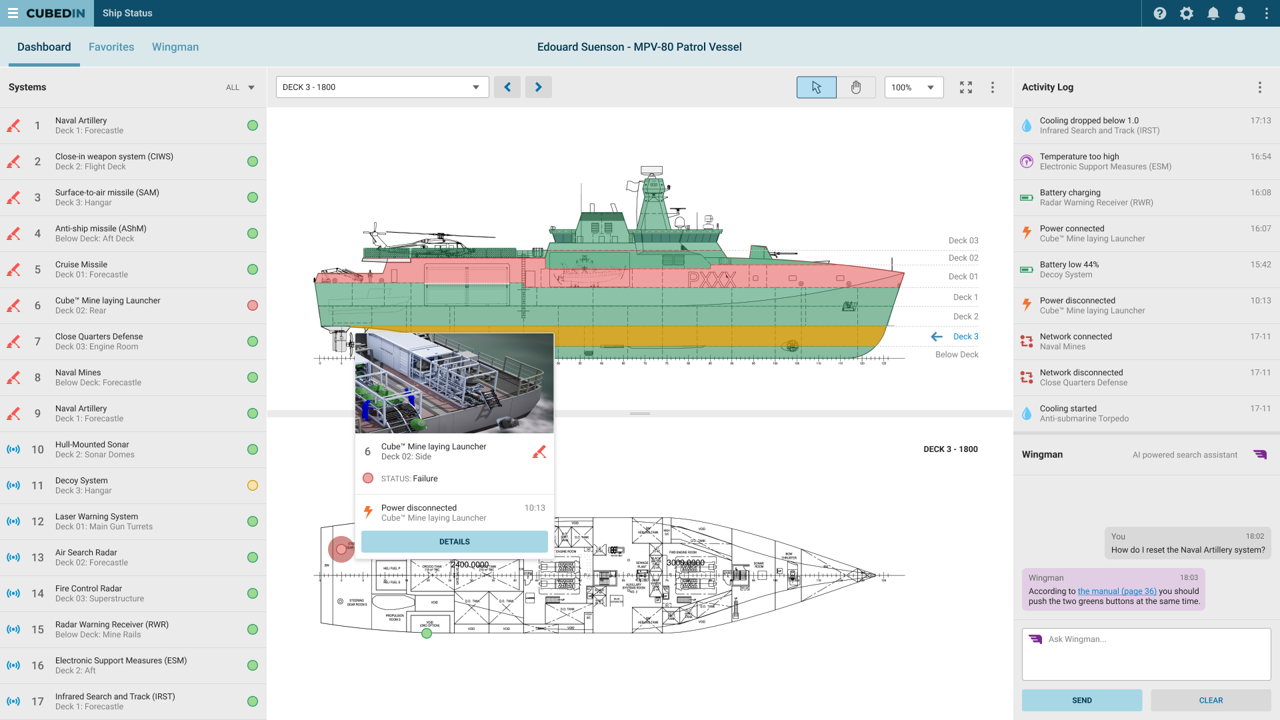Click the red failure indicator for Cube Mine laying Launcher
This screenshot has height=720, width=1280.
click(253, 305)
